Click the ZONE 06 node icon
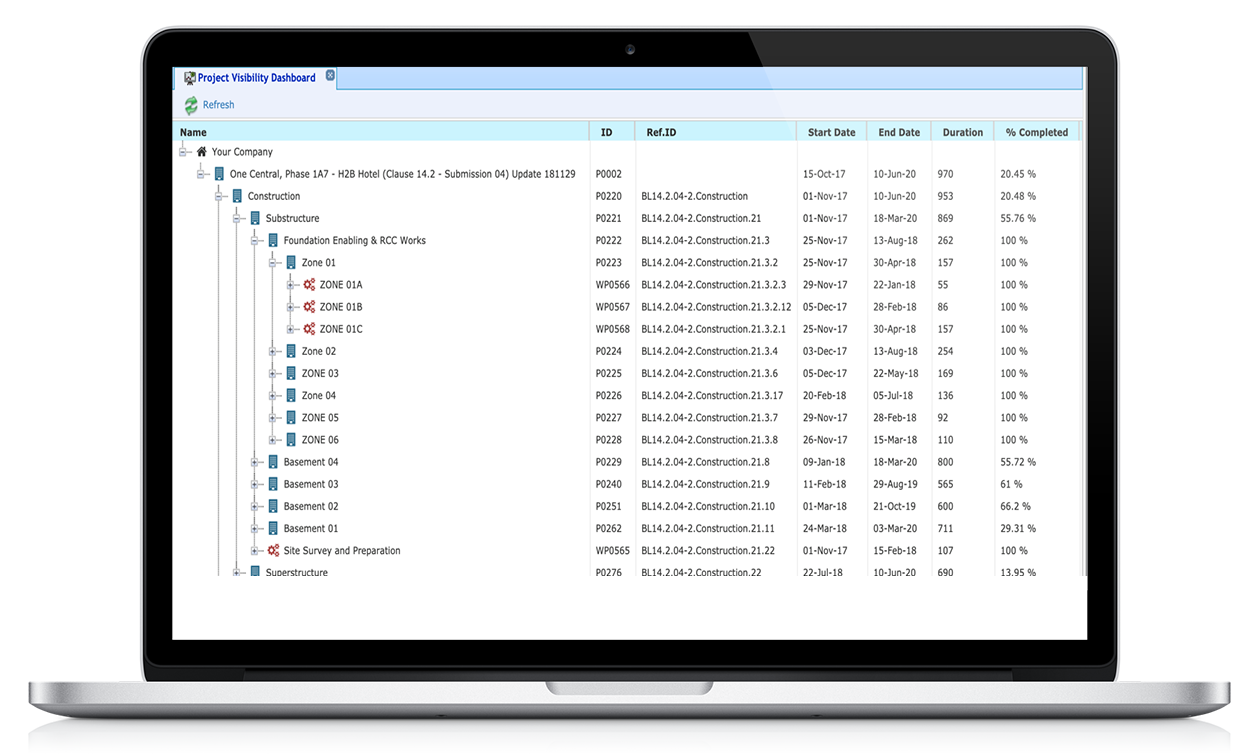 pos(291,440)
